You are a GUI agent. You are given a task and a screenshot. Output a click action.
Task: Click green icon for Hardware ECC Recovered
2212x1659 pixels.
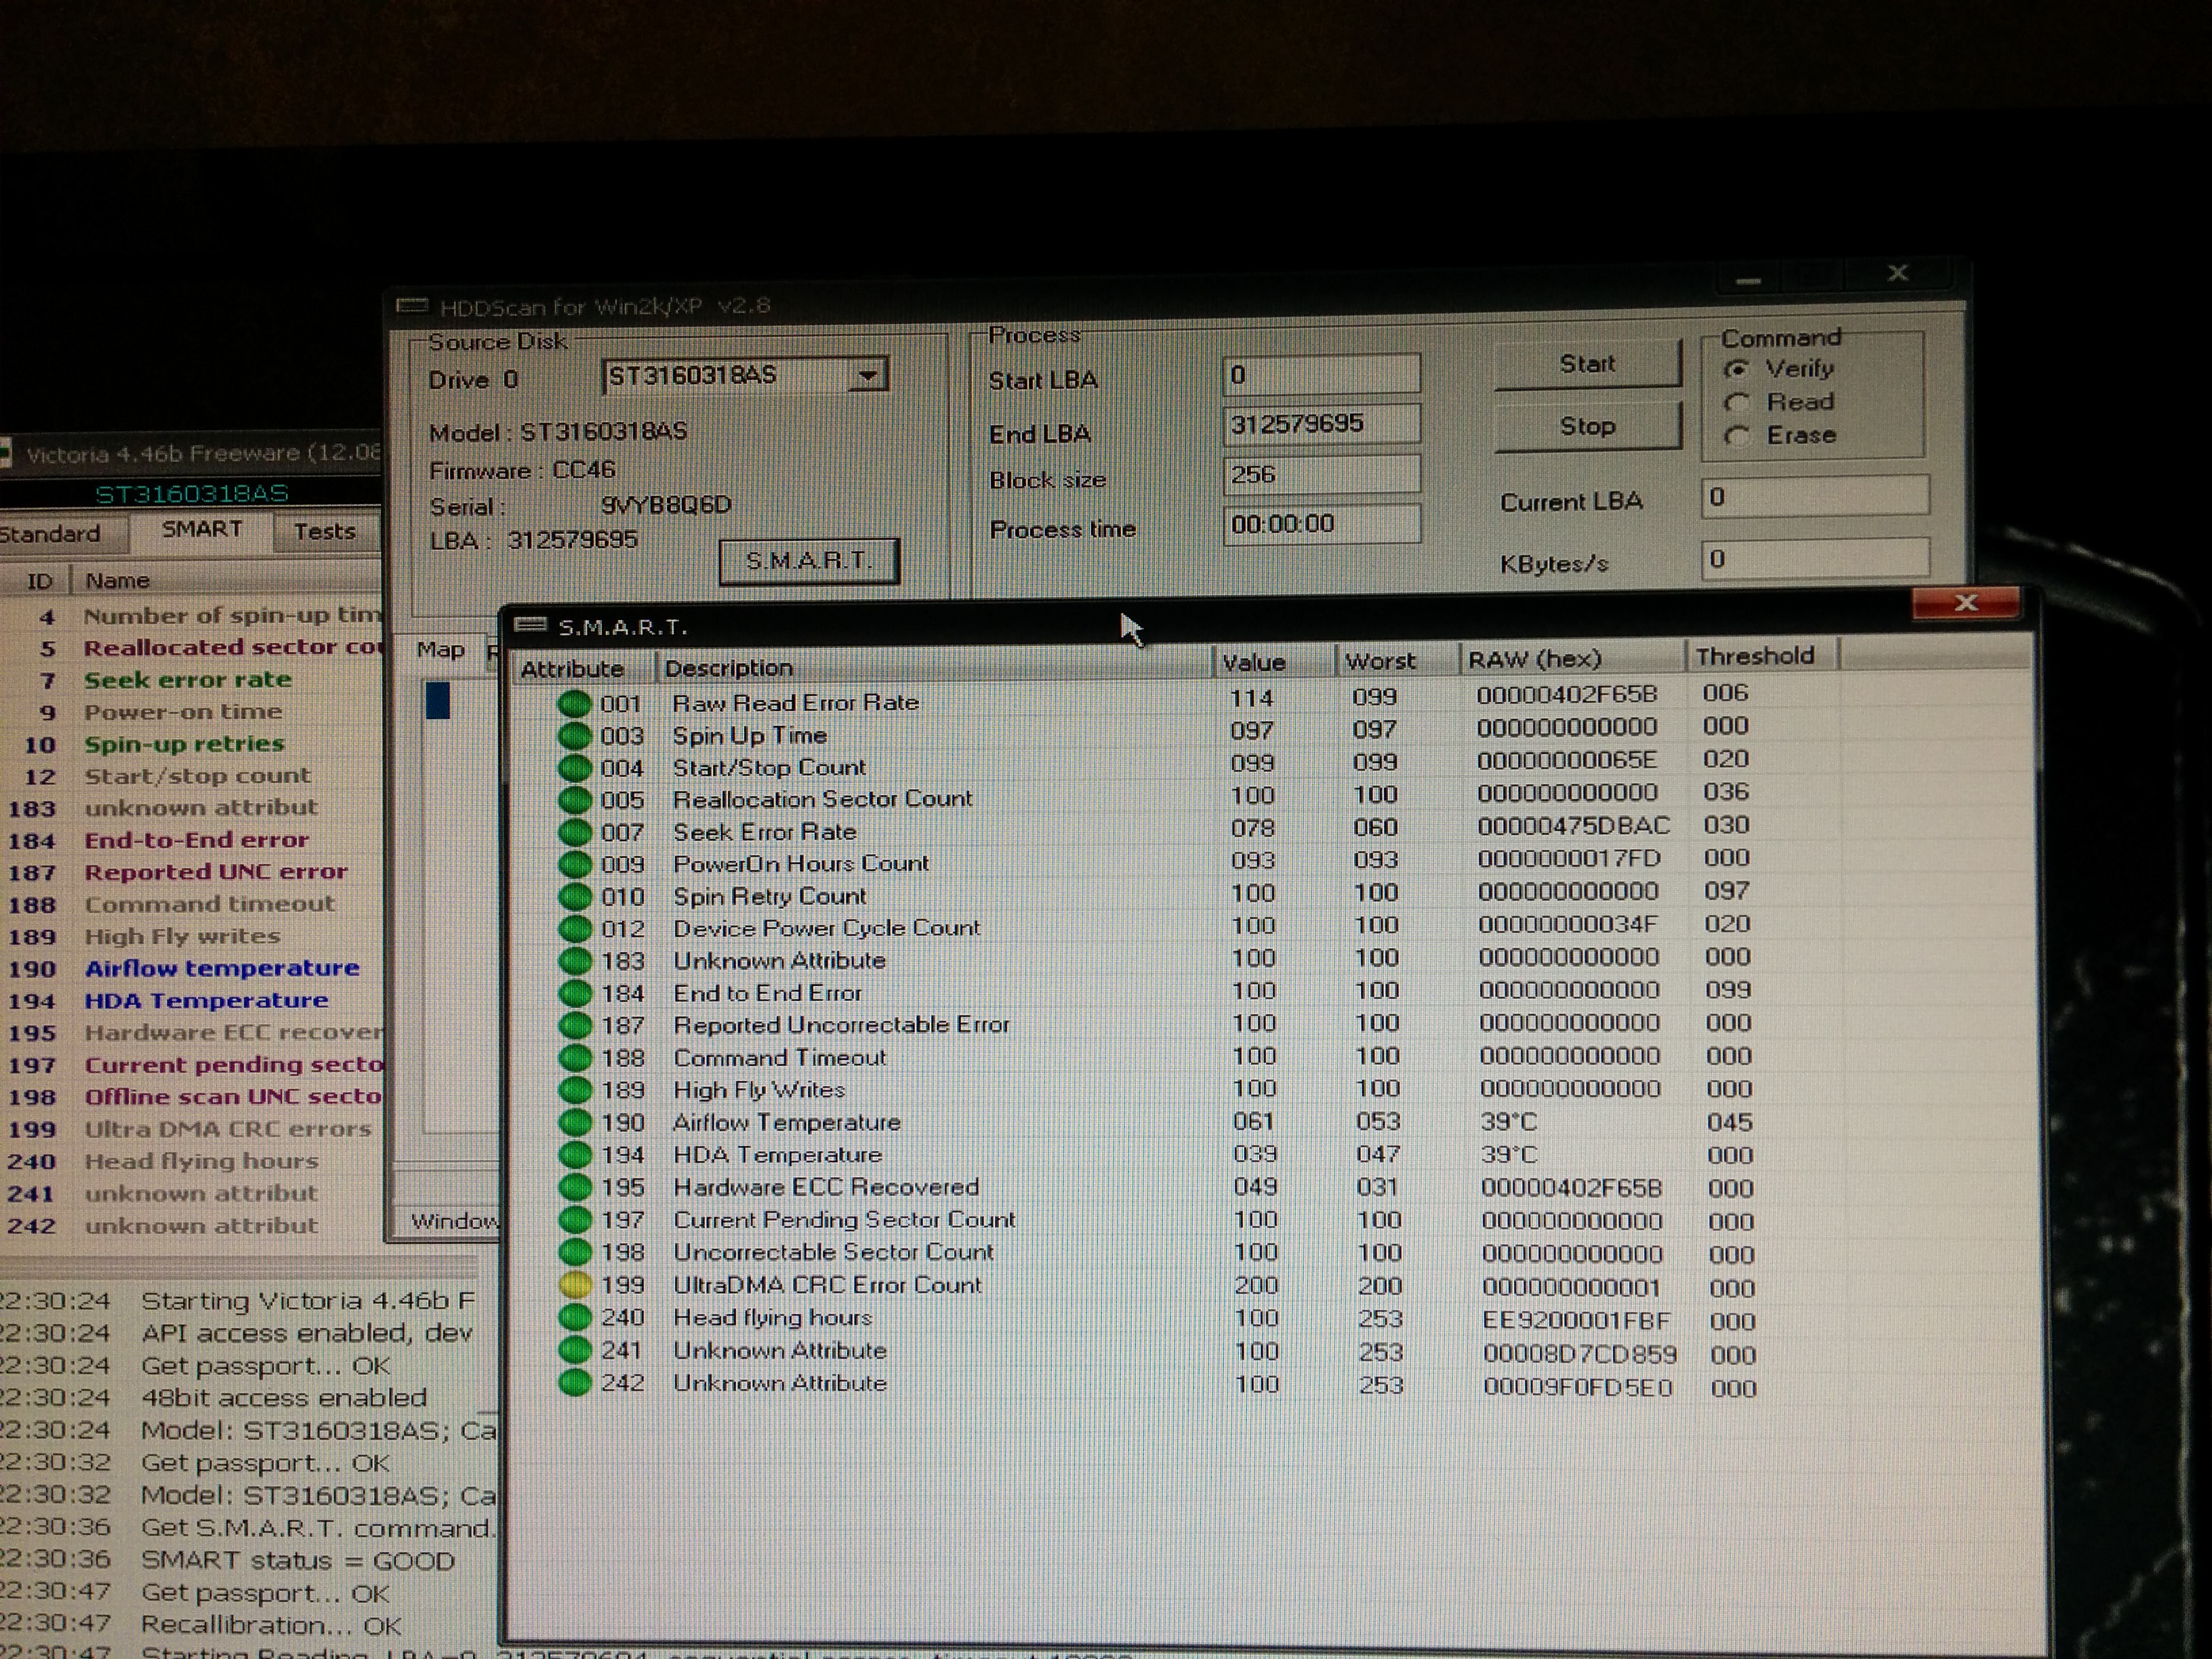coord(575,1188)
